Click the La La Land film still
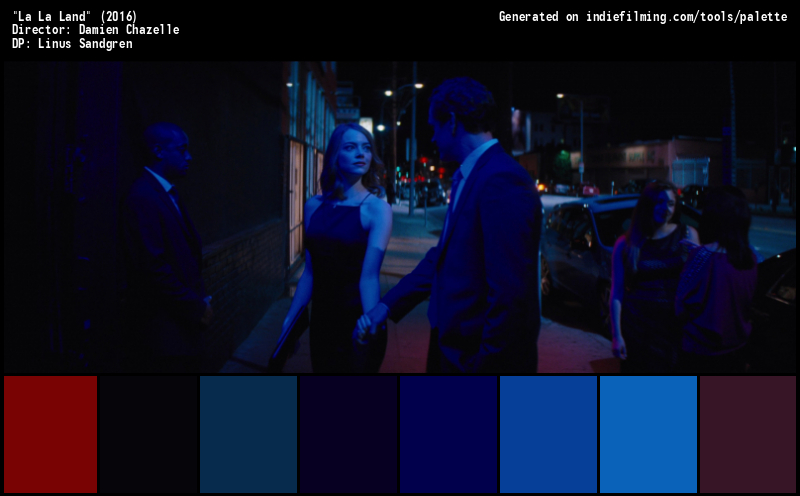Screen dimensions: 800x496 (x=400, y=217)
